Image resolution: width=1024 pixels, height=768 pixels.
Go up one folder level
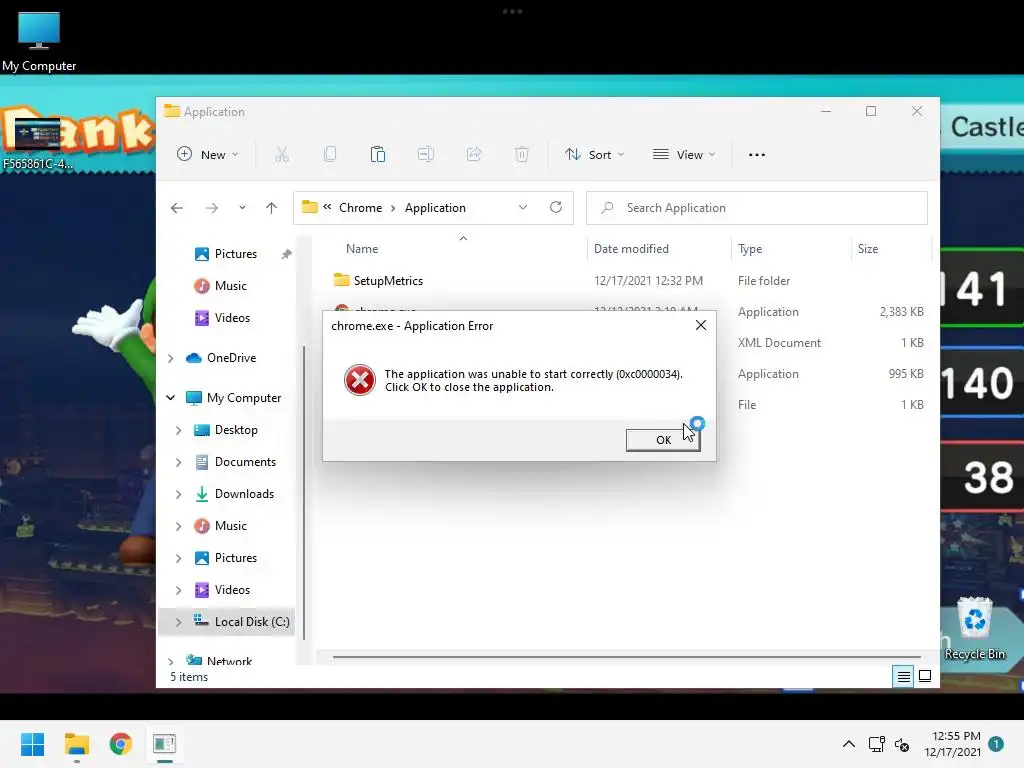tap(271, 208)
